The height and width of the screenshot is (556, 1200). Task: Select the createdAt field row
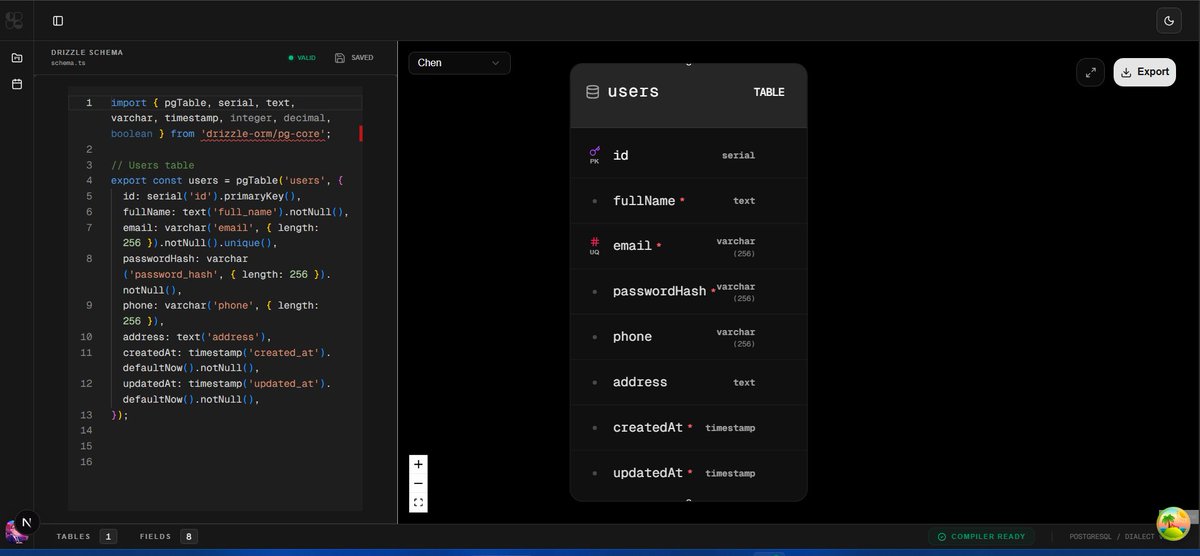688,428
